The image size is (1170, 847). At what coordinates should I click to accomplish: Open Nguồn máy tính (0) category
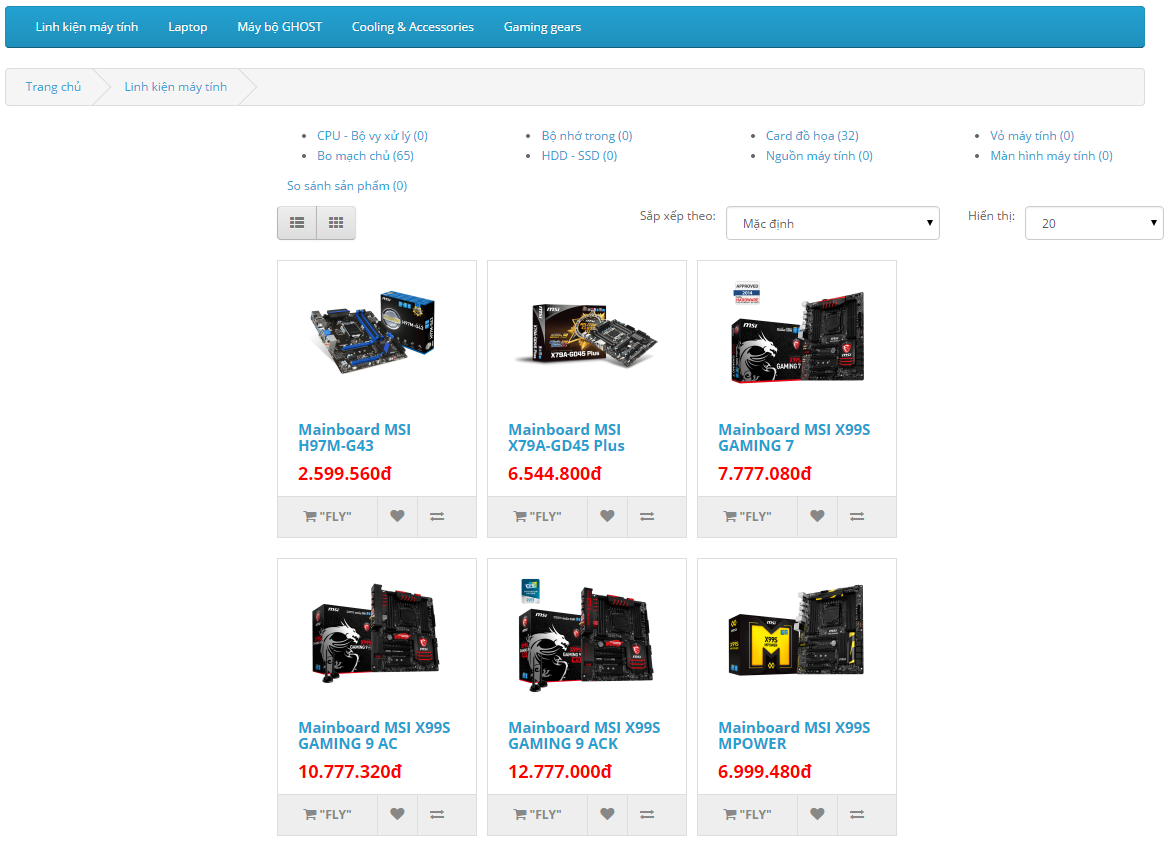pos(819,156)
